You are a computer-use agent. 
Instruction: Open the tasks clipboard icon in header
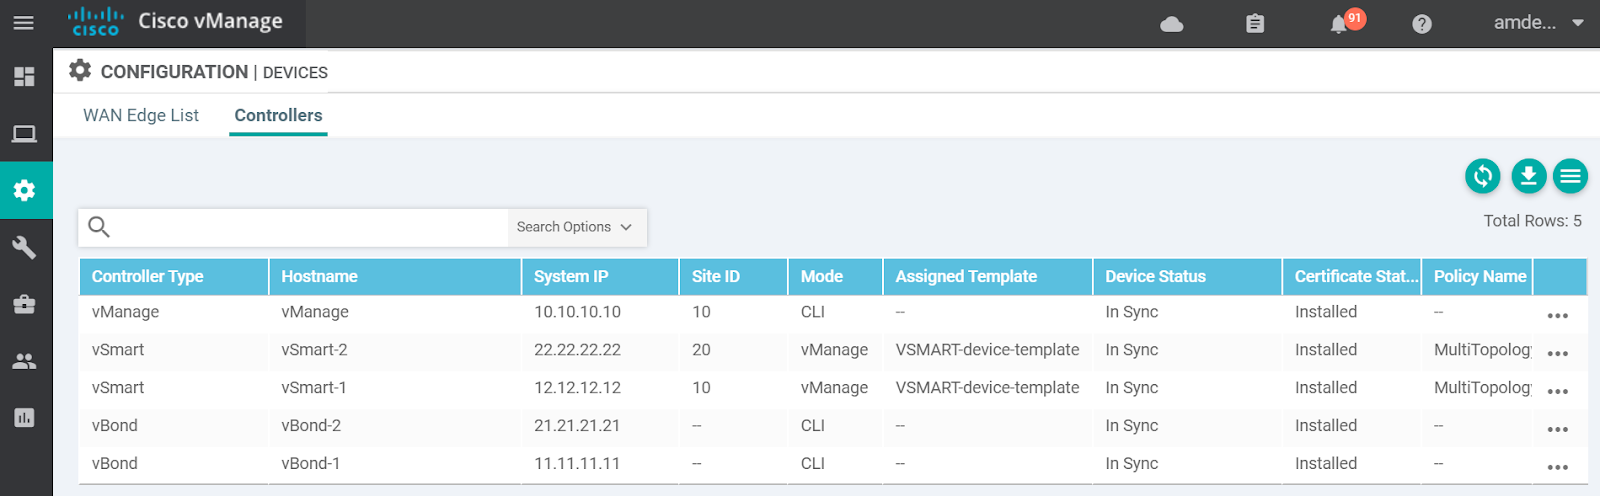click(x=1255, y=24)
